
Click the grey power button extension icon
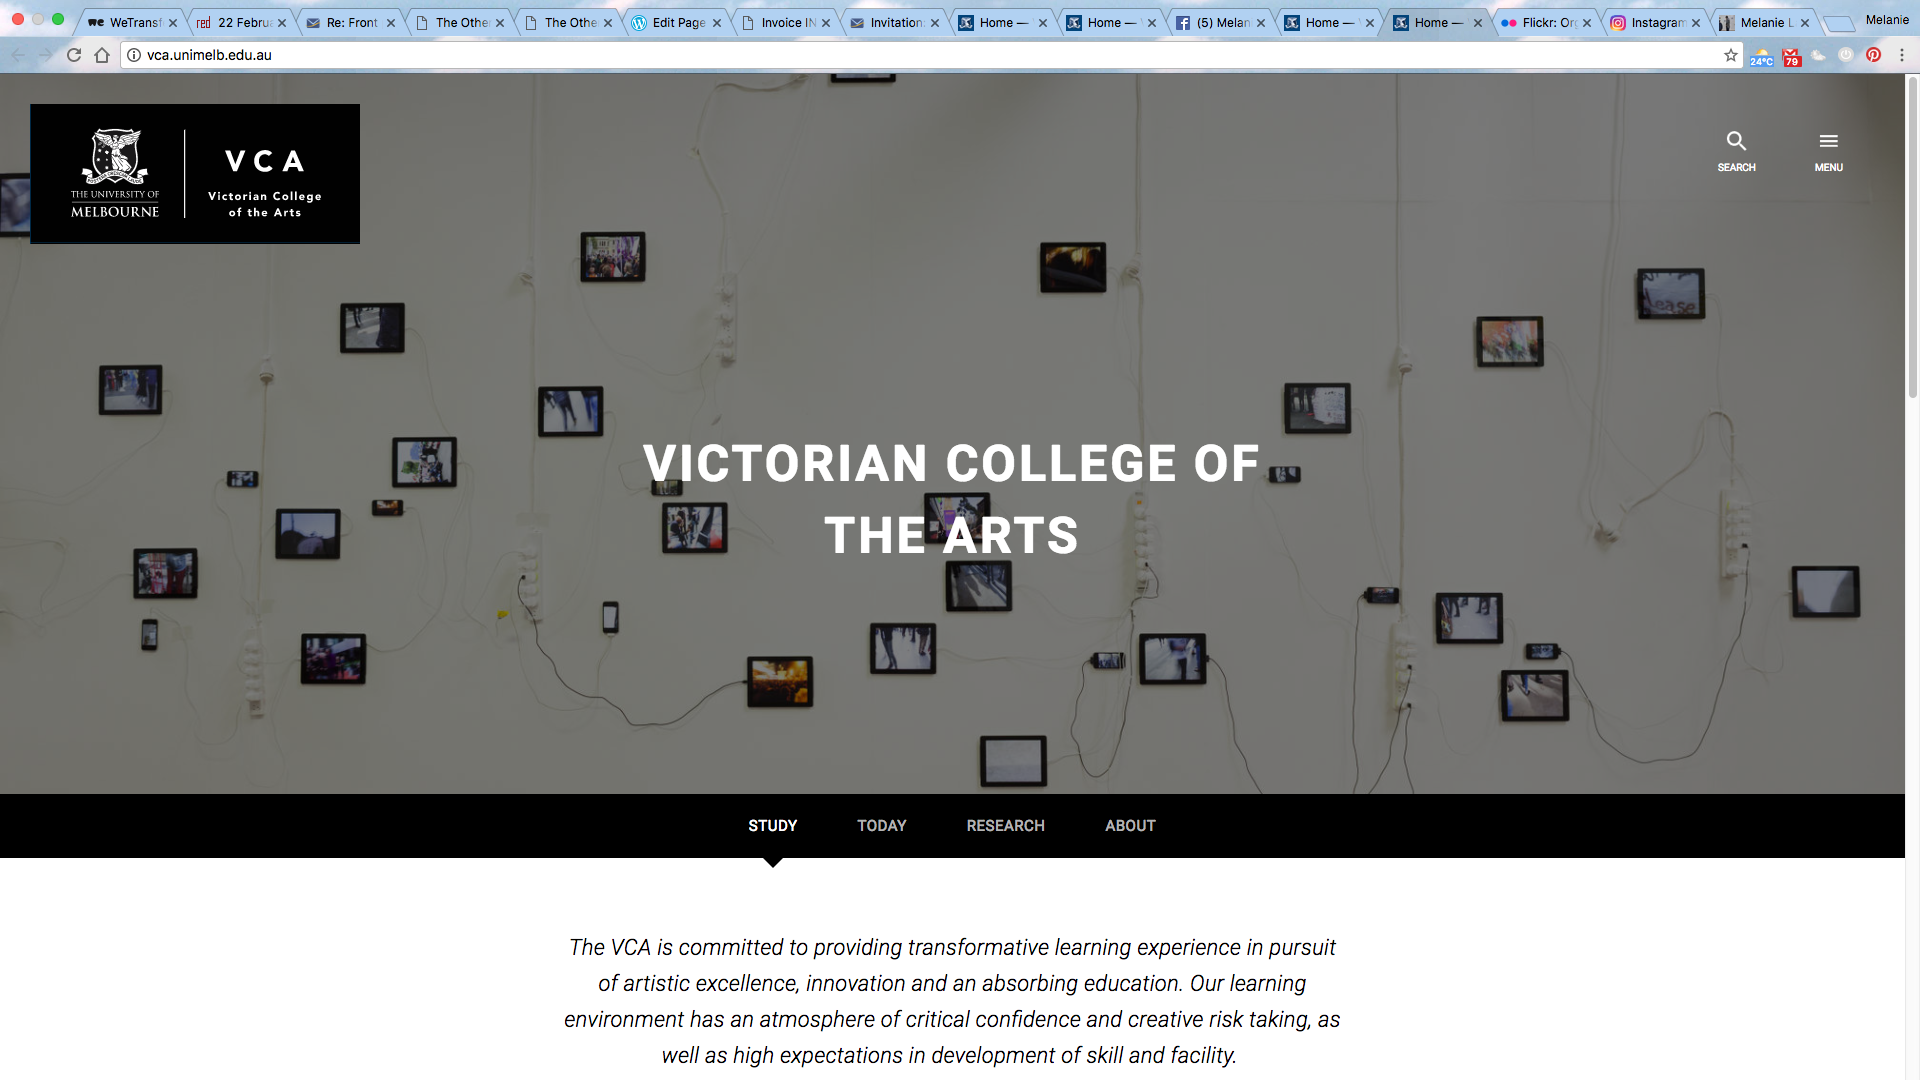point(1846,55)
